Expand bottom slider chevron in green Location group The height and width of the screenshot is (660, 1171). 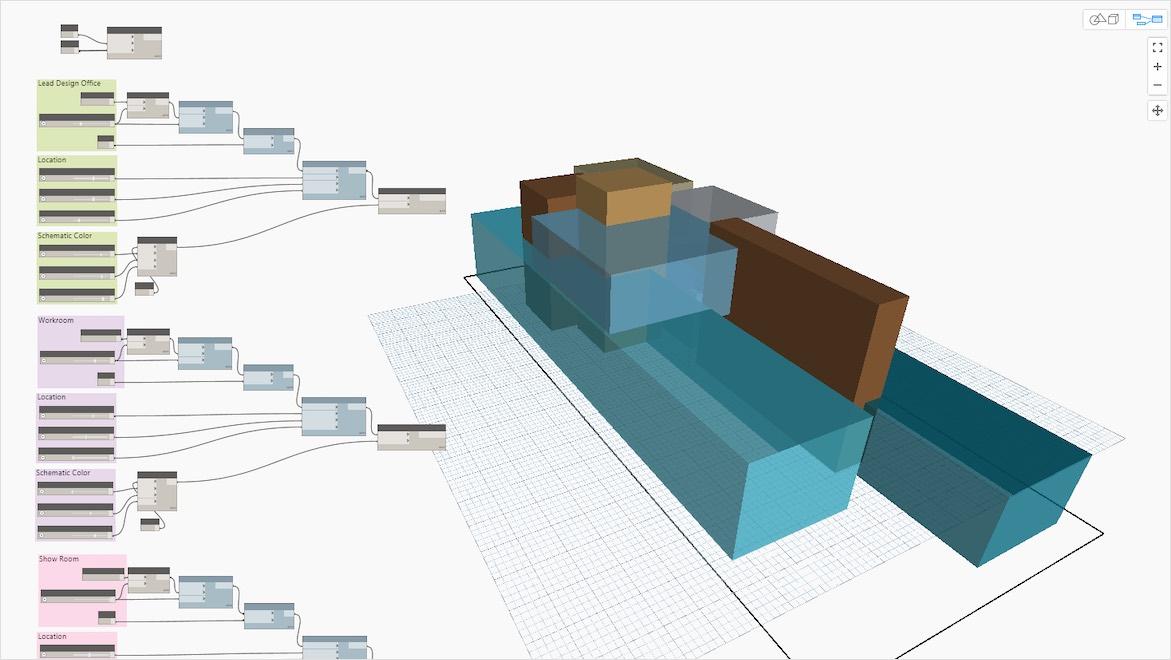click(43, 221)
